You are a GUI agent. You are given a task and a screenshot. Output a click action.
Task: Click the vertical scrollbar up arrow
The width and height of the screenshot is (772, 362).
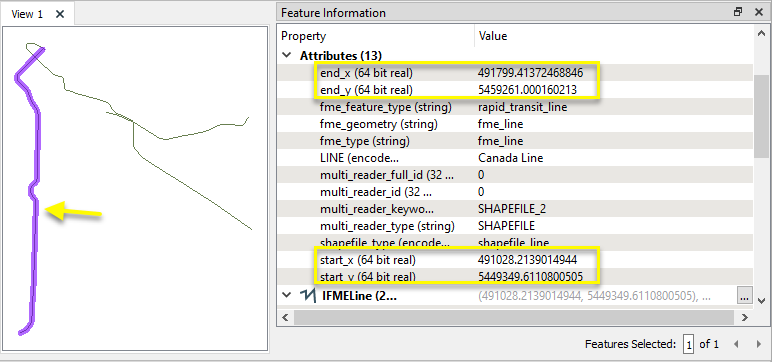[x=761, y=33]
